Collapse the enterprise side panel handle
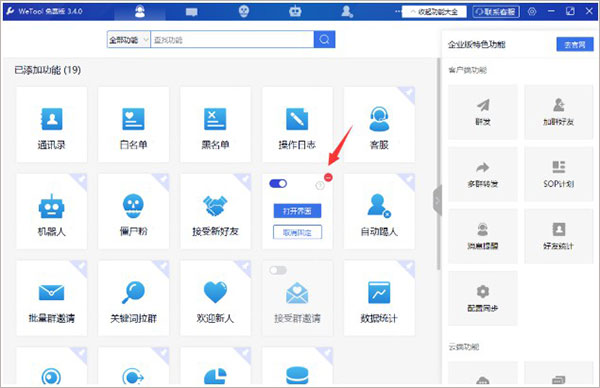The width and height of the screenshot is (600, 388). [x=437, y=200]
